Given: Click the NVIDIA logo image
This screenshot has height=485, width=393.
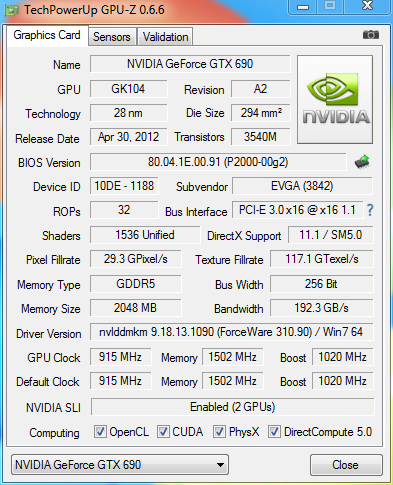Looking at the screenshot, I should 335,99.
